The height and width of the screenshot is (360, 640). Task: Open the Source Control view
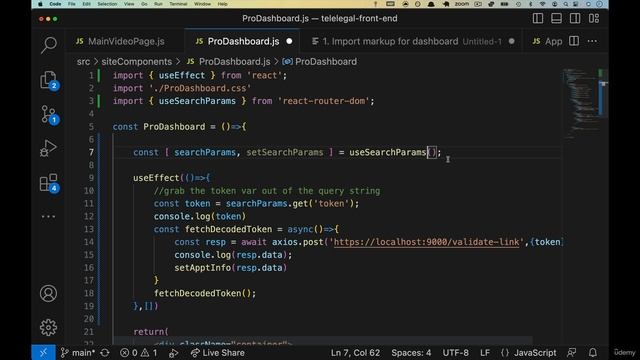tap(49, 115)
